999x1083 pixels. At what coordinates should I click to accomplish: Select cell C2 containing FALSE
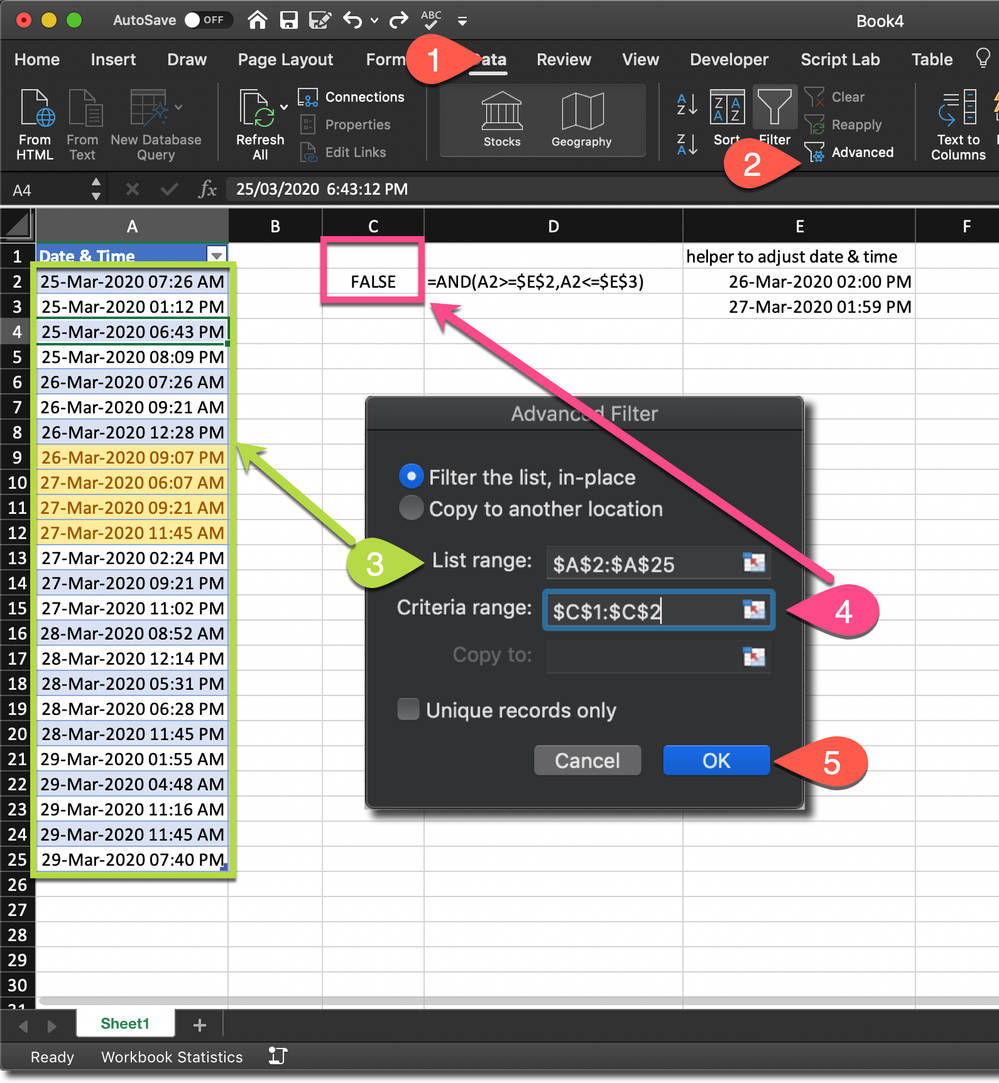pos(373,282)
